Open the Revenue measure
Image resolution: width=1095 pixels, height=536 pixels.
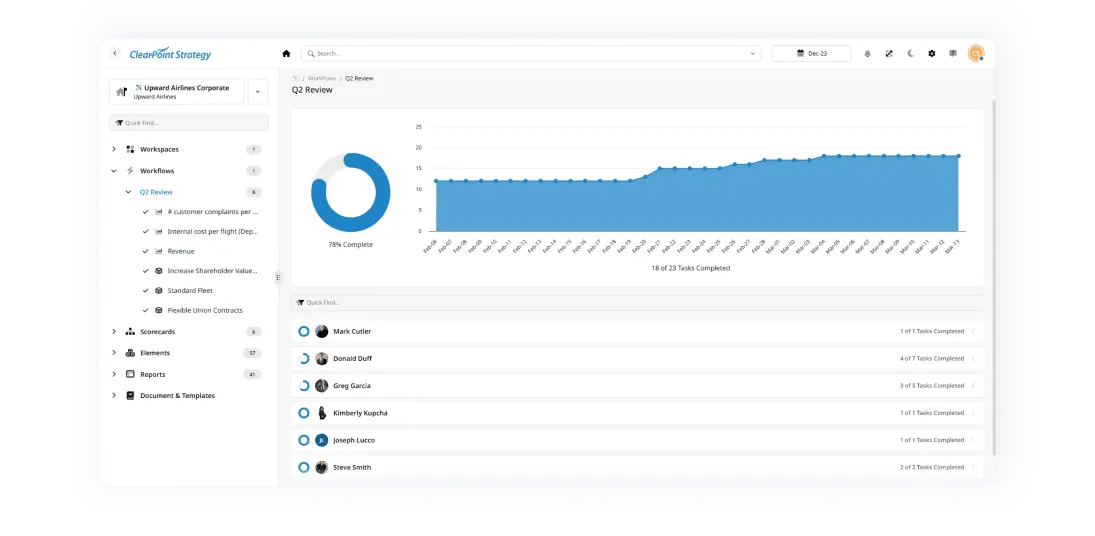[x=181, y=251]
